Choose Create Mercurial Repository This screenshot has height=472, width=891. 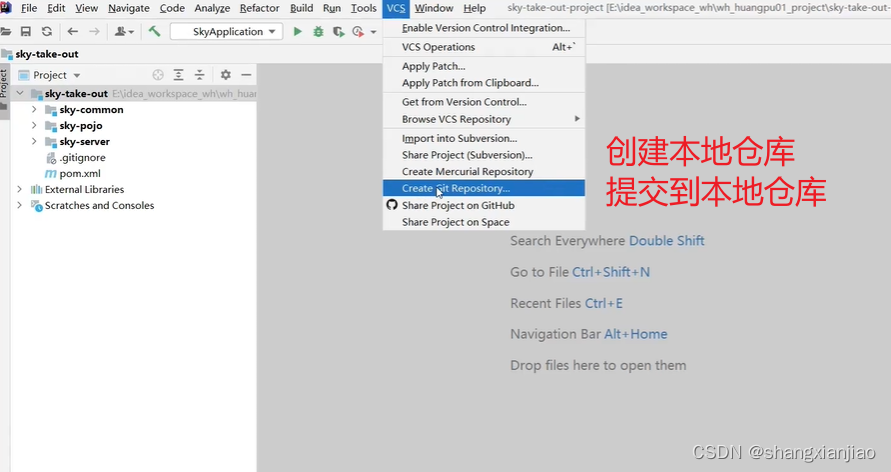(x=484, y=172)
